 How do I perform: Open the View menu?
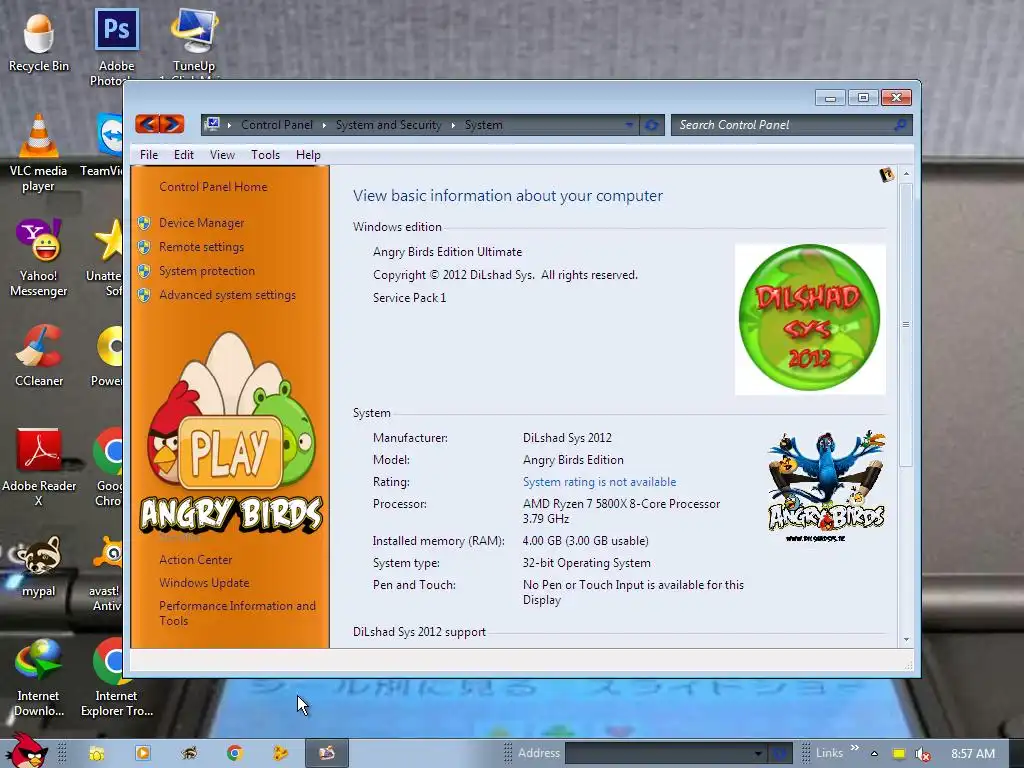coord(222,155)
